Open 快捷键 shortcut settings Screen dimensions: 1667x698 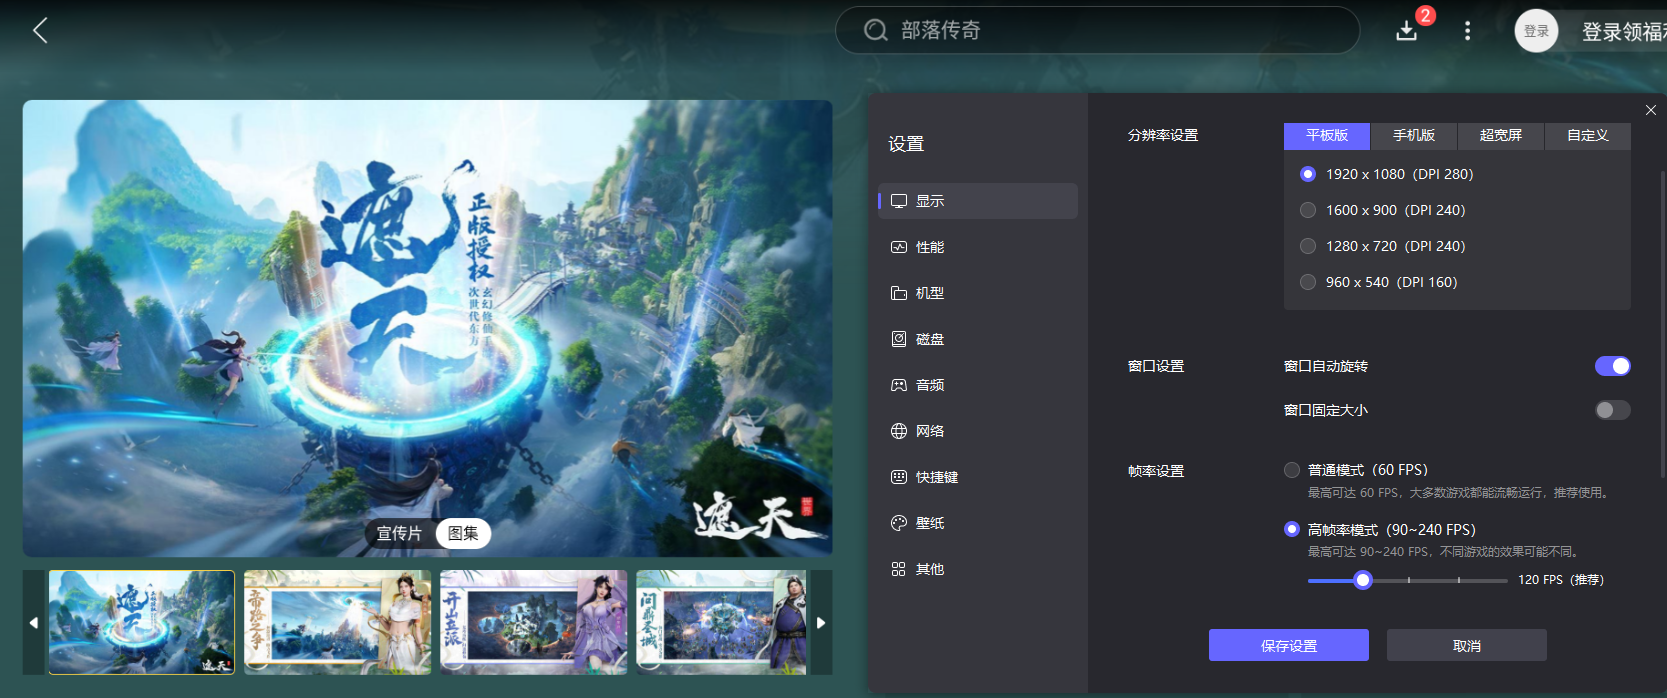(x=978, y=477)
